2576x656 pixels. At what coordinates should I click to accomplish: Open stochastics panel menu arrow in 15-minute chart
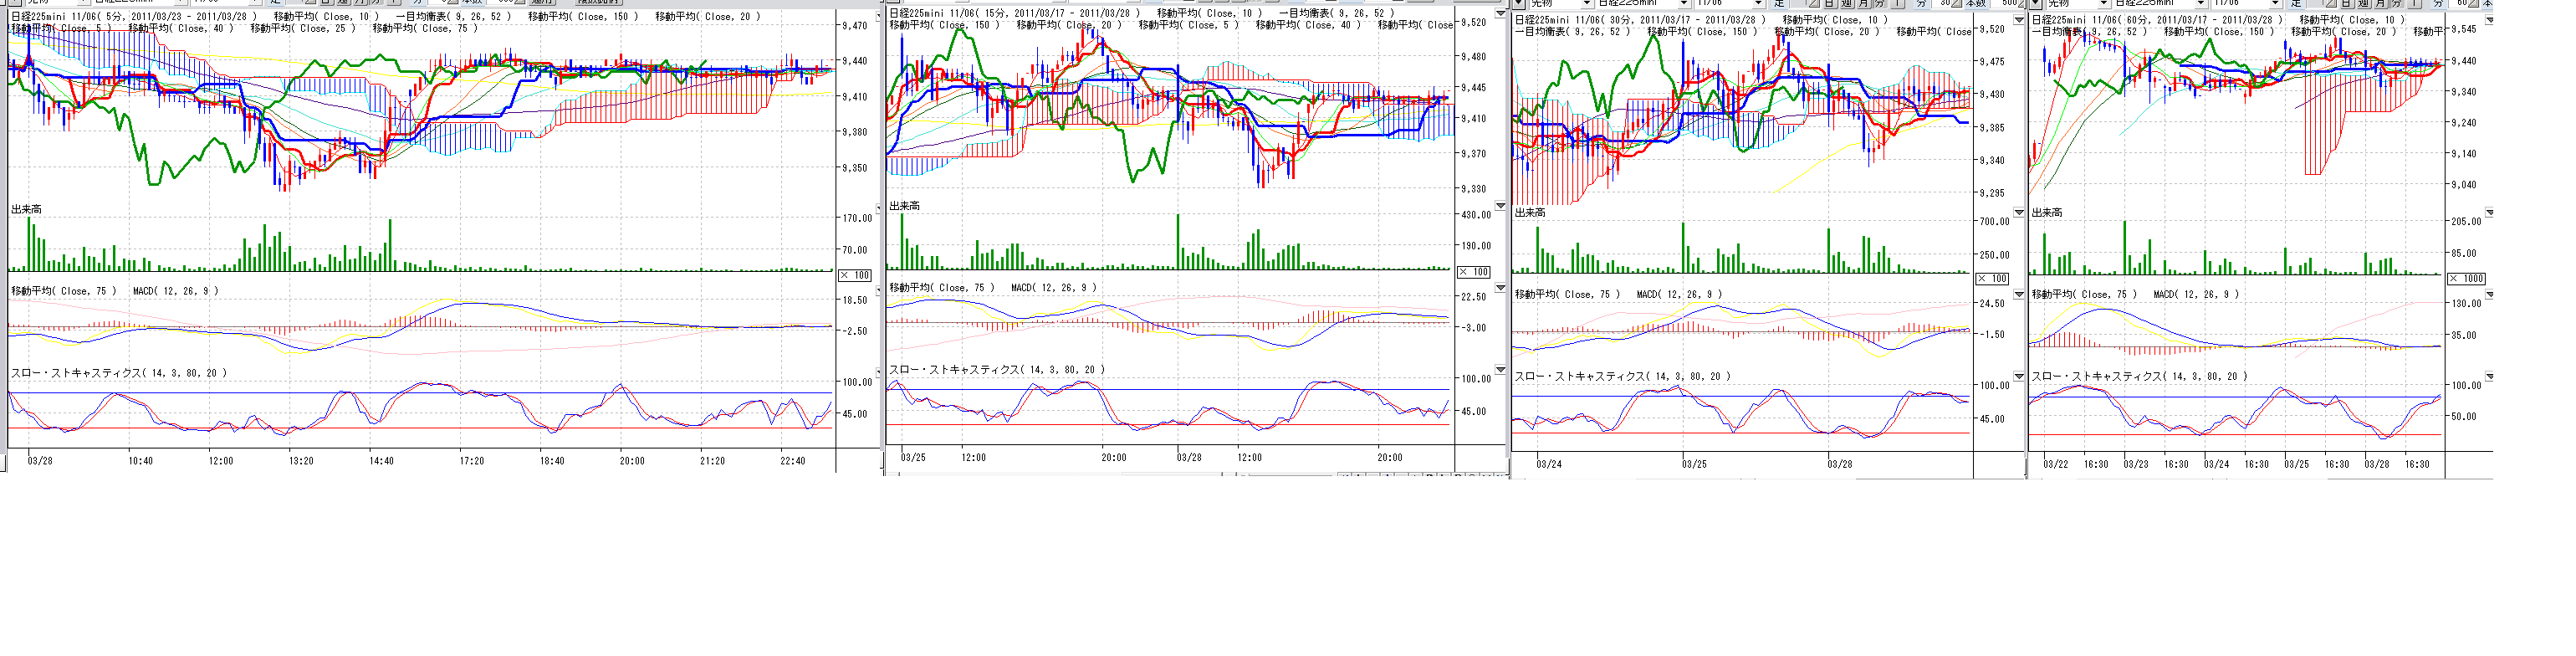pyautogui.click(x=1500, y=370)
